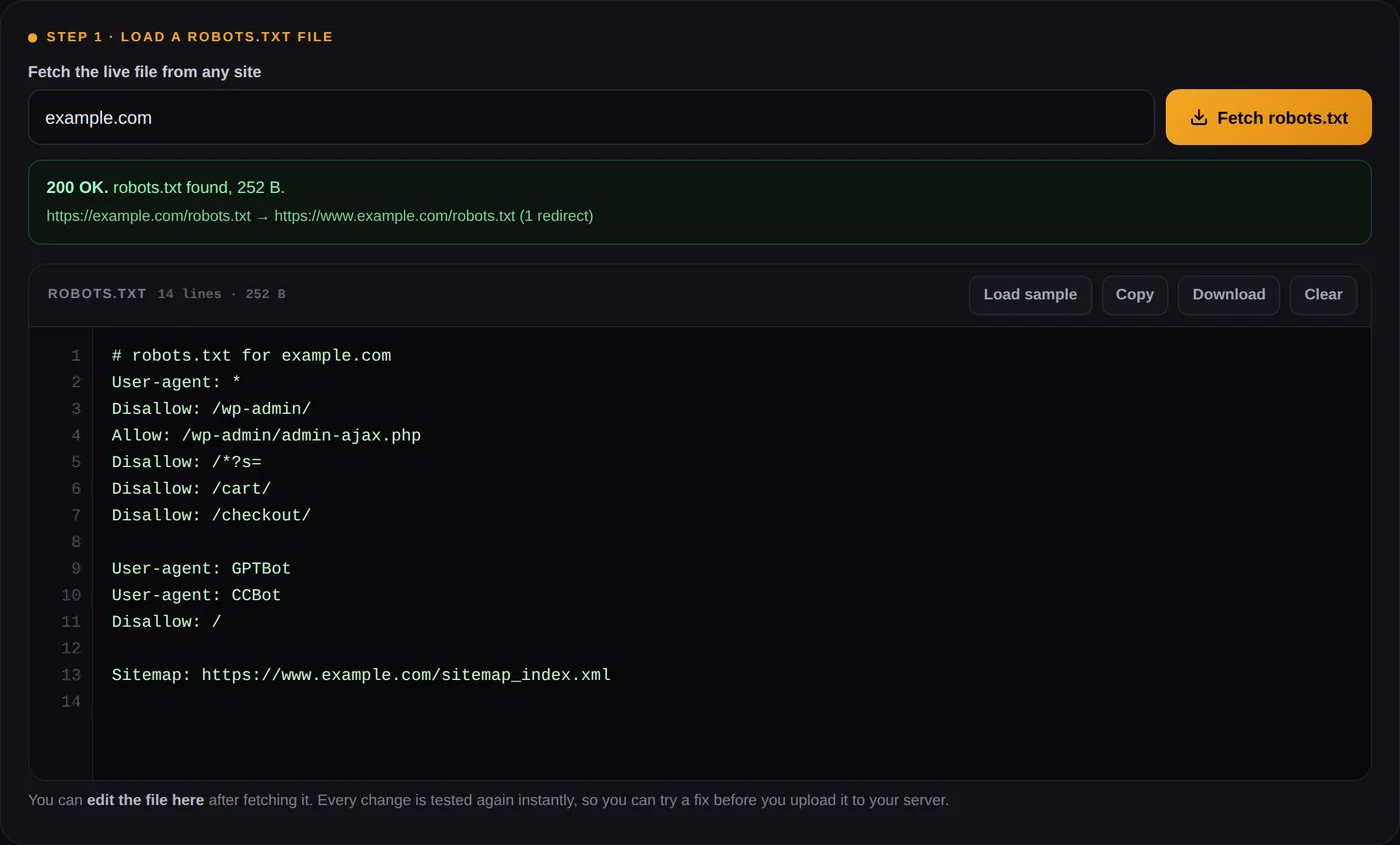Viewport: 1400px width, 845px height.
Task: Click the '14 lines · 252 B' file info
Action: click(x=221, y=294)
